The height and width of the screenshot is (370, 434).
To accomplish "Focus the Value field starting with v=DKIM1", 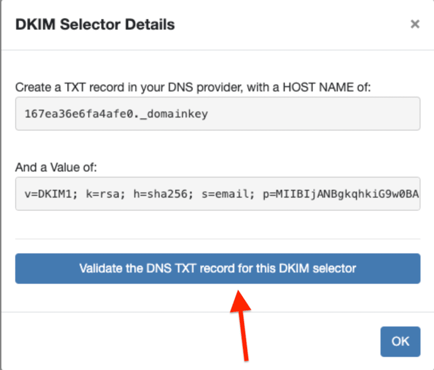I will pos(218,194).
